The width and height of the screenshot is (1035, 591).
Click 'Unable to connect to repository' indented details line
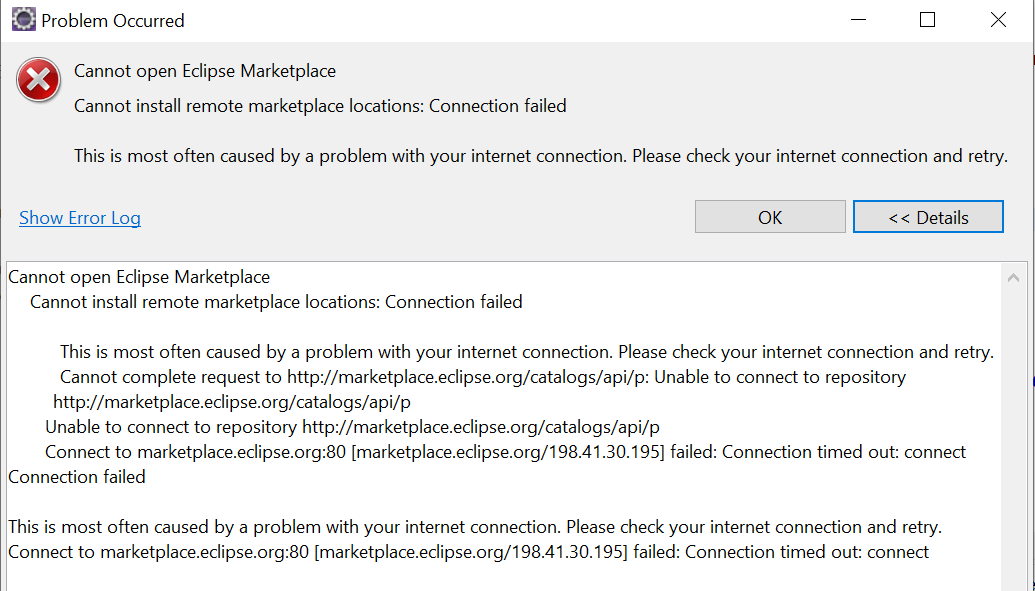(352, 427)
